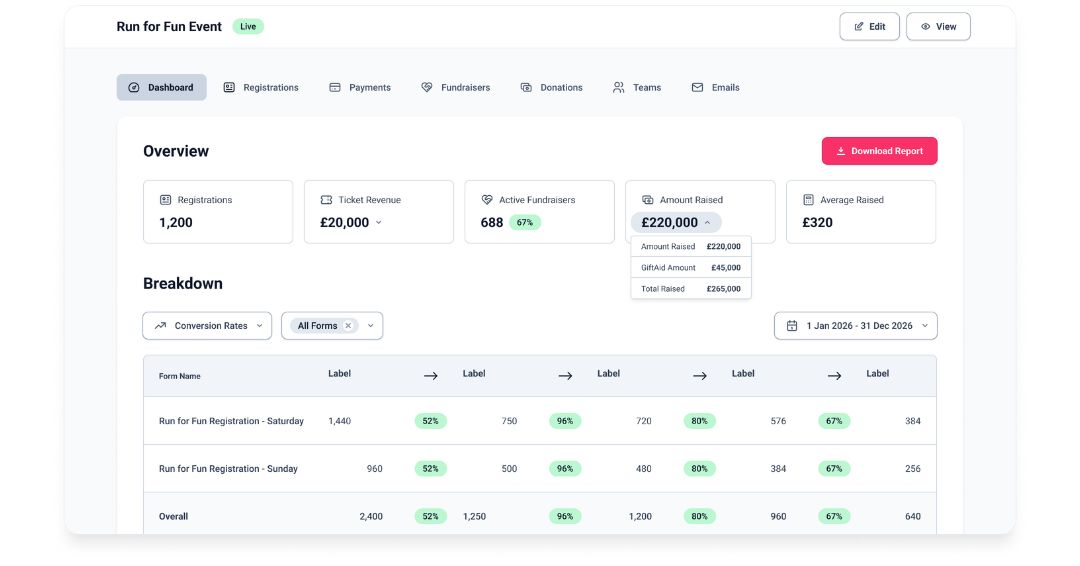Click the Amount Raised money icon

tap(647, 200)
